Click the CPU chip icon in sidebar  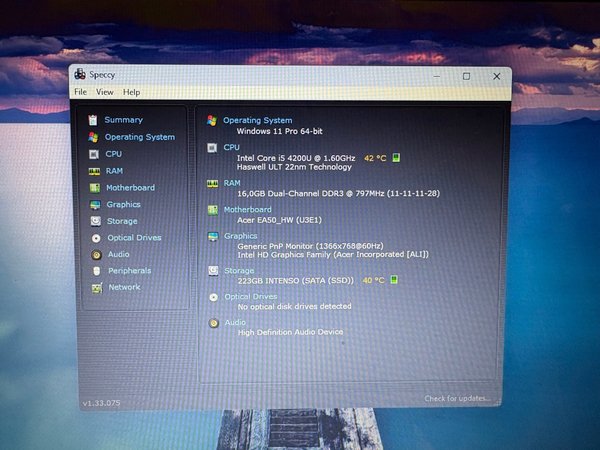[x=94, y=154]
